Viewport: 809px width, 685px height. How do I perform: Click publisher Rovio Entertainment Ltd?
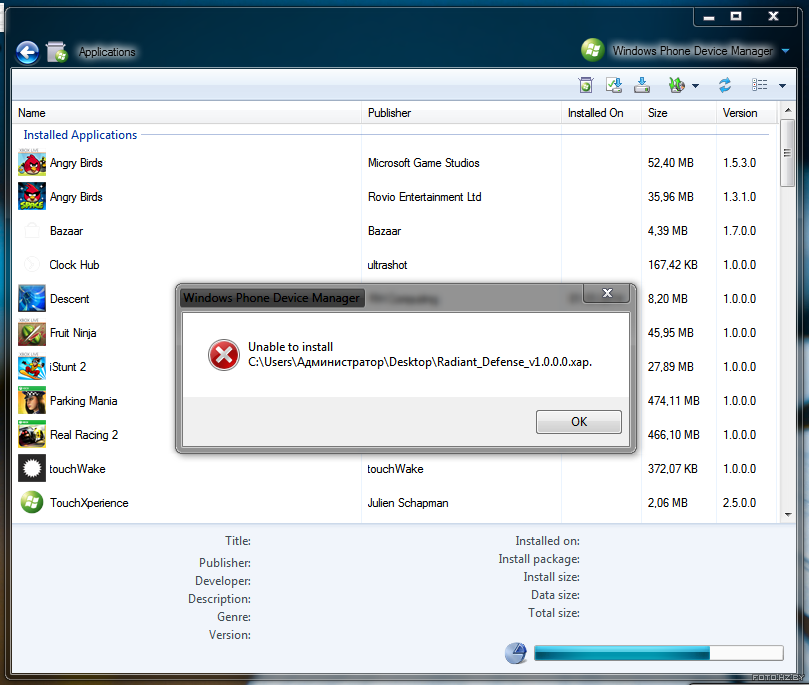[x=425, y=197]
